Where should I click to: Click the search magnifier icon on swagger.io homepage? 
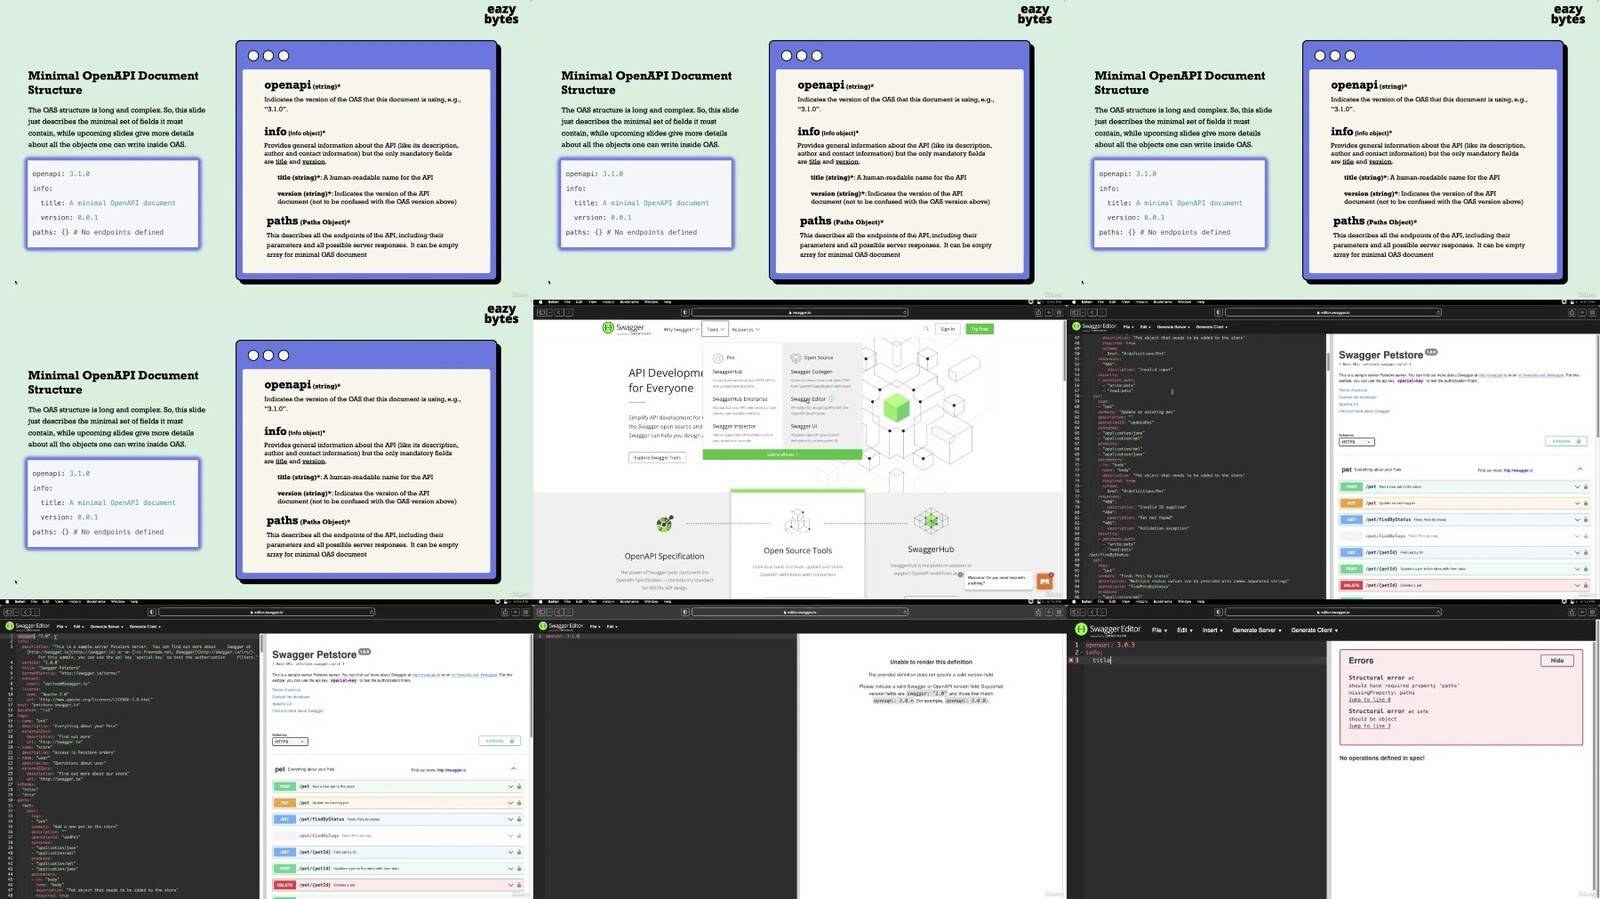(x=926, y=329)
